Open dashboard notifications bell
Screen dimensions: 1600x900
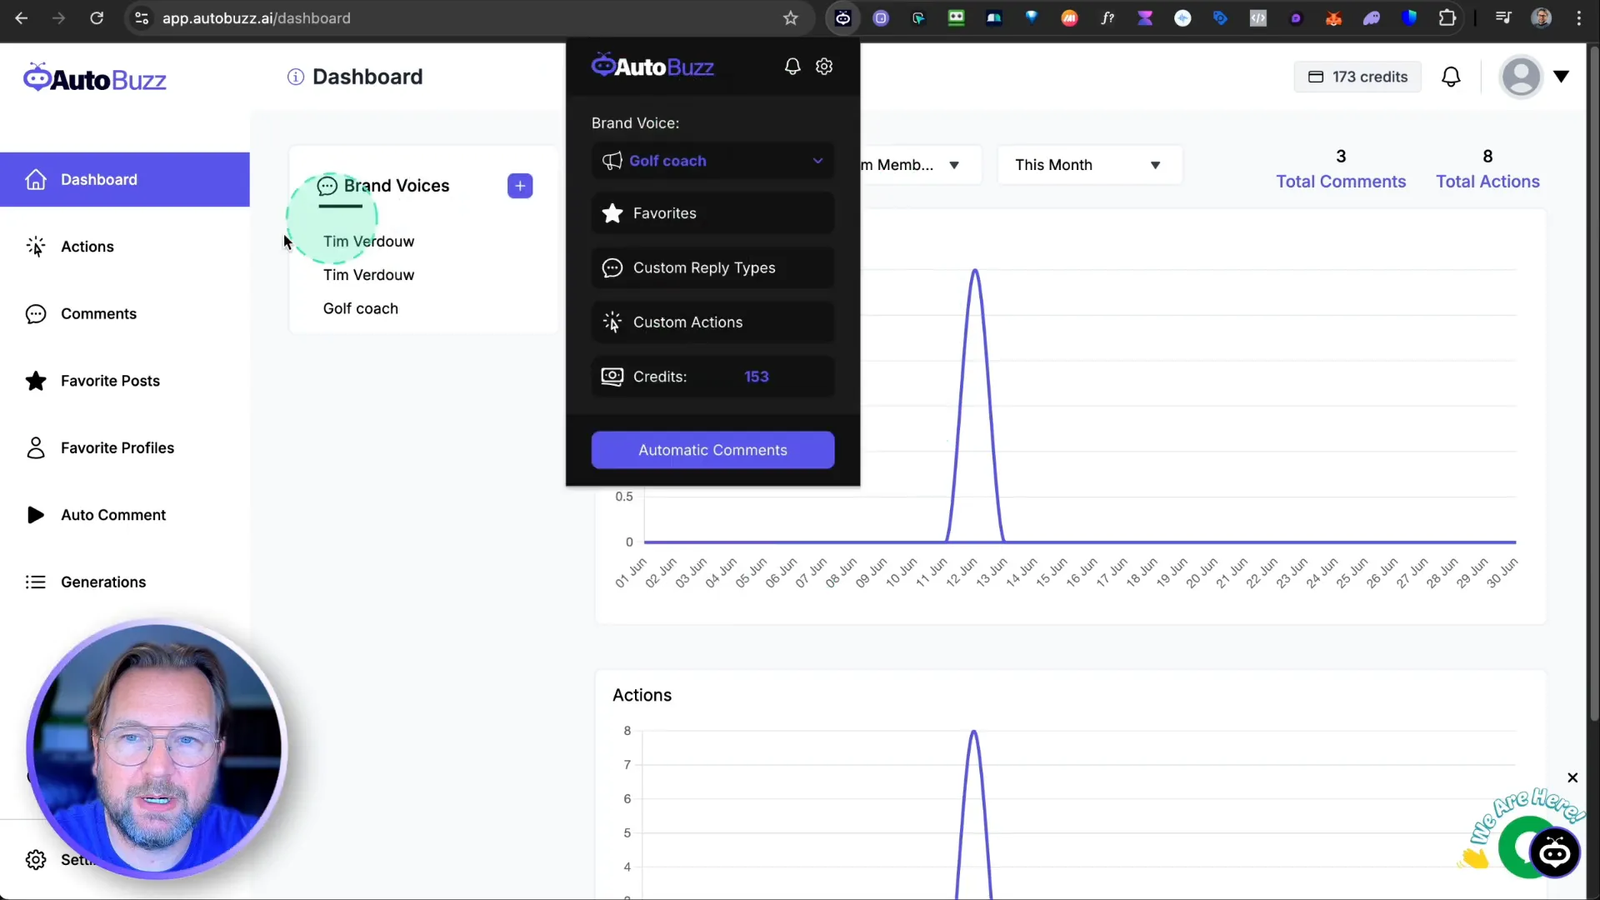(x=1451, y=77)
